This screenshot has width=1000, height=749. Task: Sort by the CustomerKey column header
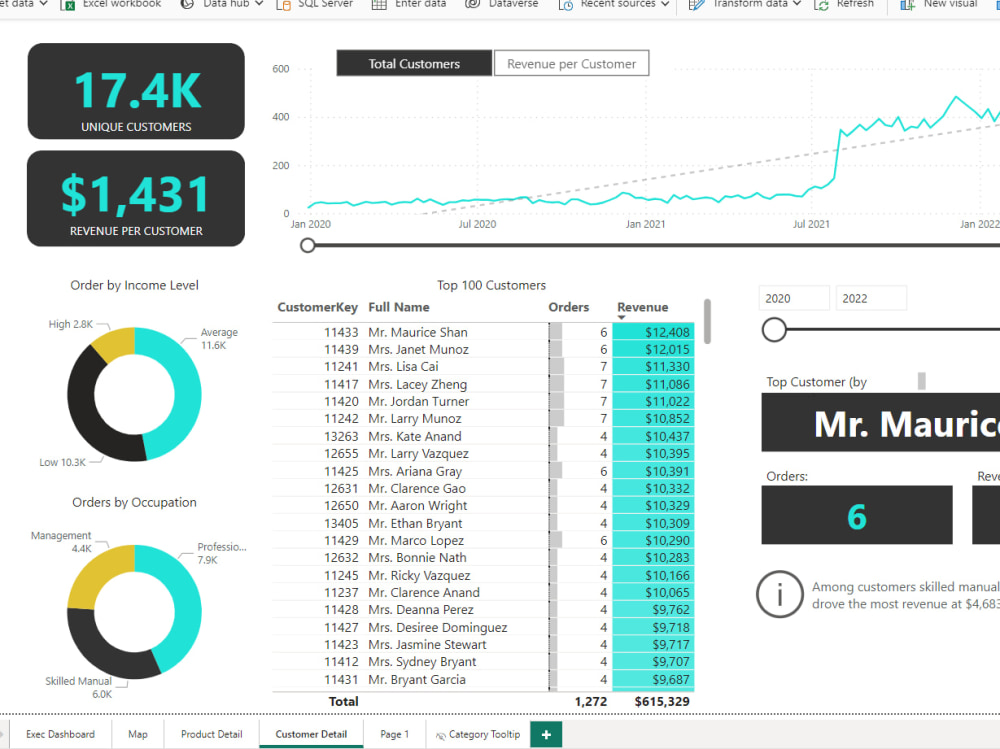click(318, 308)
